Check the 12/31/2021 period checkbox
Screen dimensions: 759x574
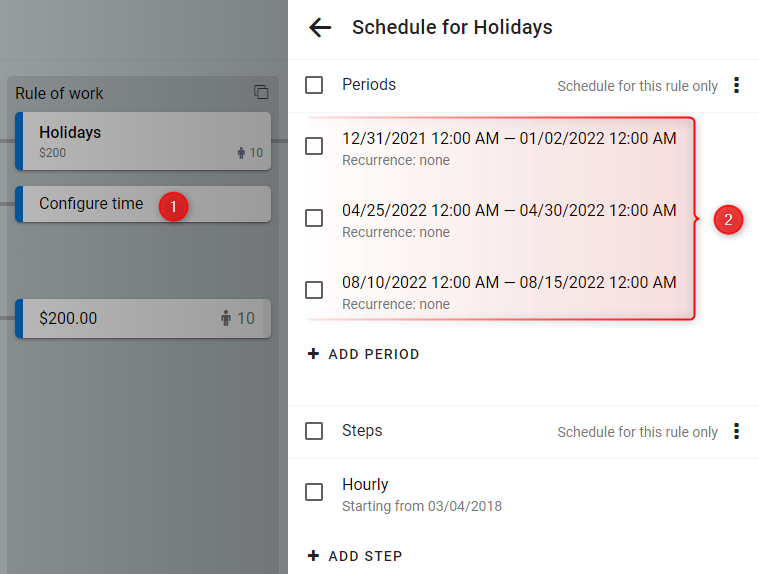coord(314,146)
